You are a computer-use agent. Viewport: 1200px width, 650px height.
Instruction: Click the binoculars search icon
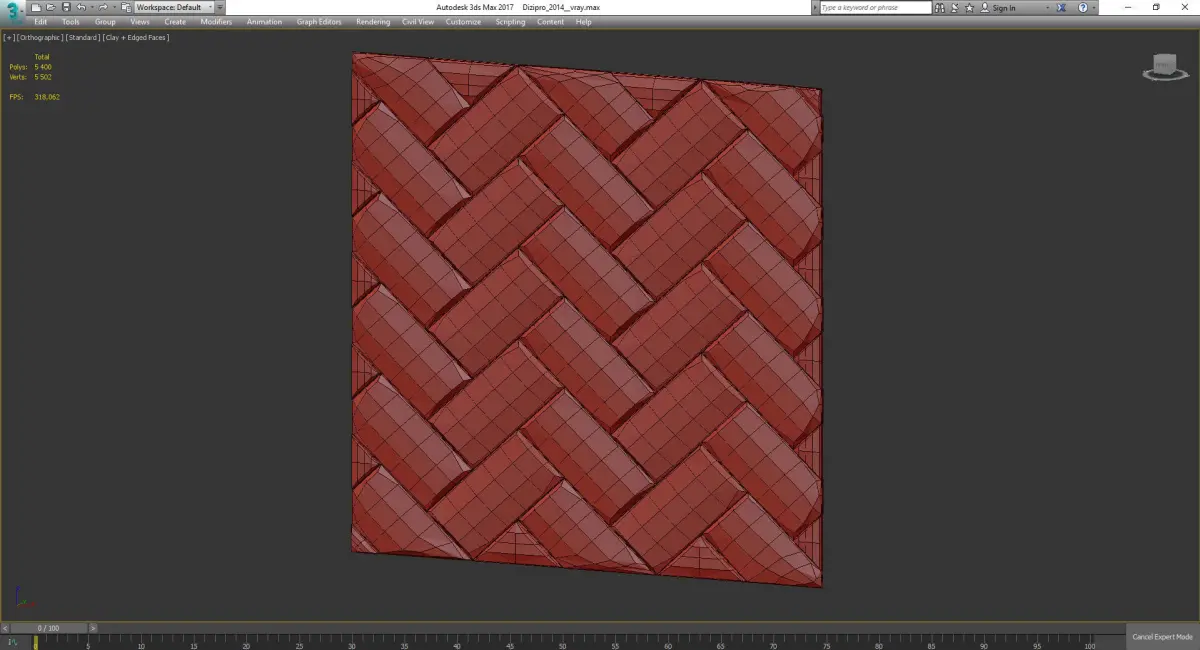coord(940,7)
